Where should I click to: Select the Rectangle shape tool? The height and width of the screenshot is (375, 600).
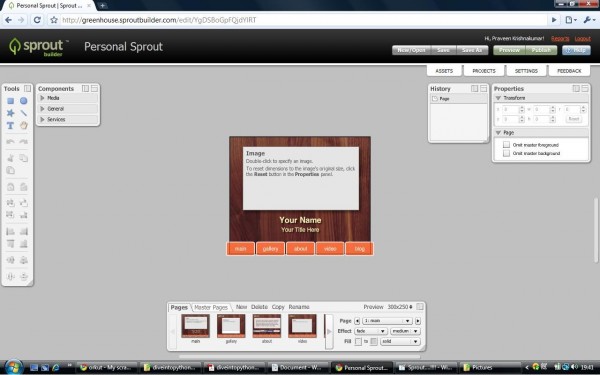coord(11,101)
